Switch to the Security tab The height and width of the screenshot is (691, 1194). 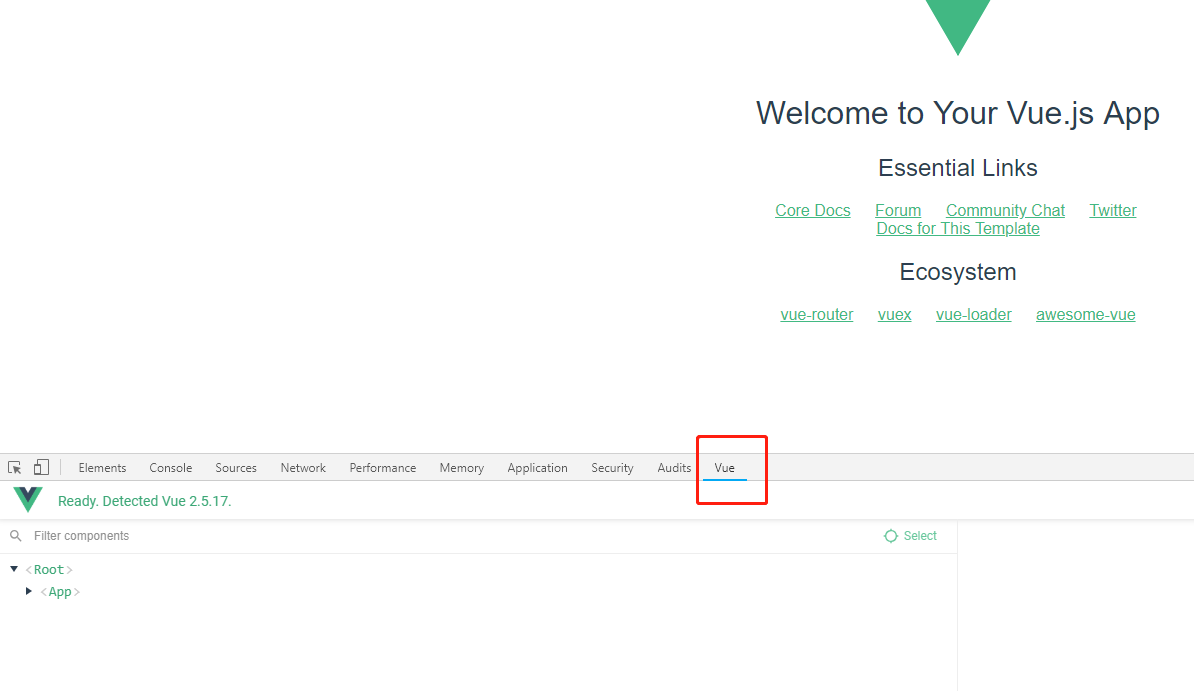[x=612, y=468]
